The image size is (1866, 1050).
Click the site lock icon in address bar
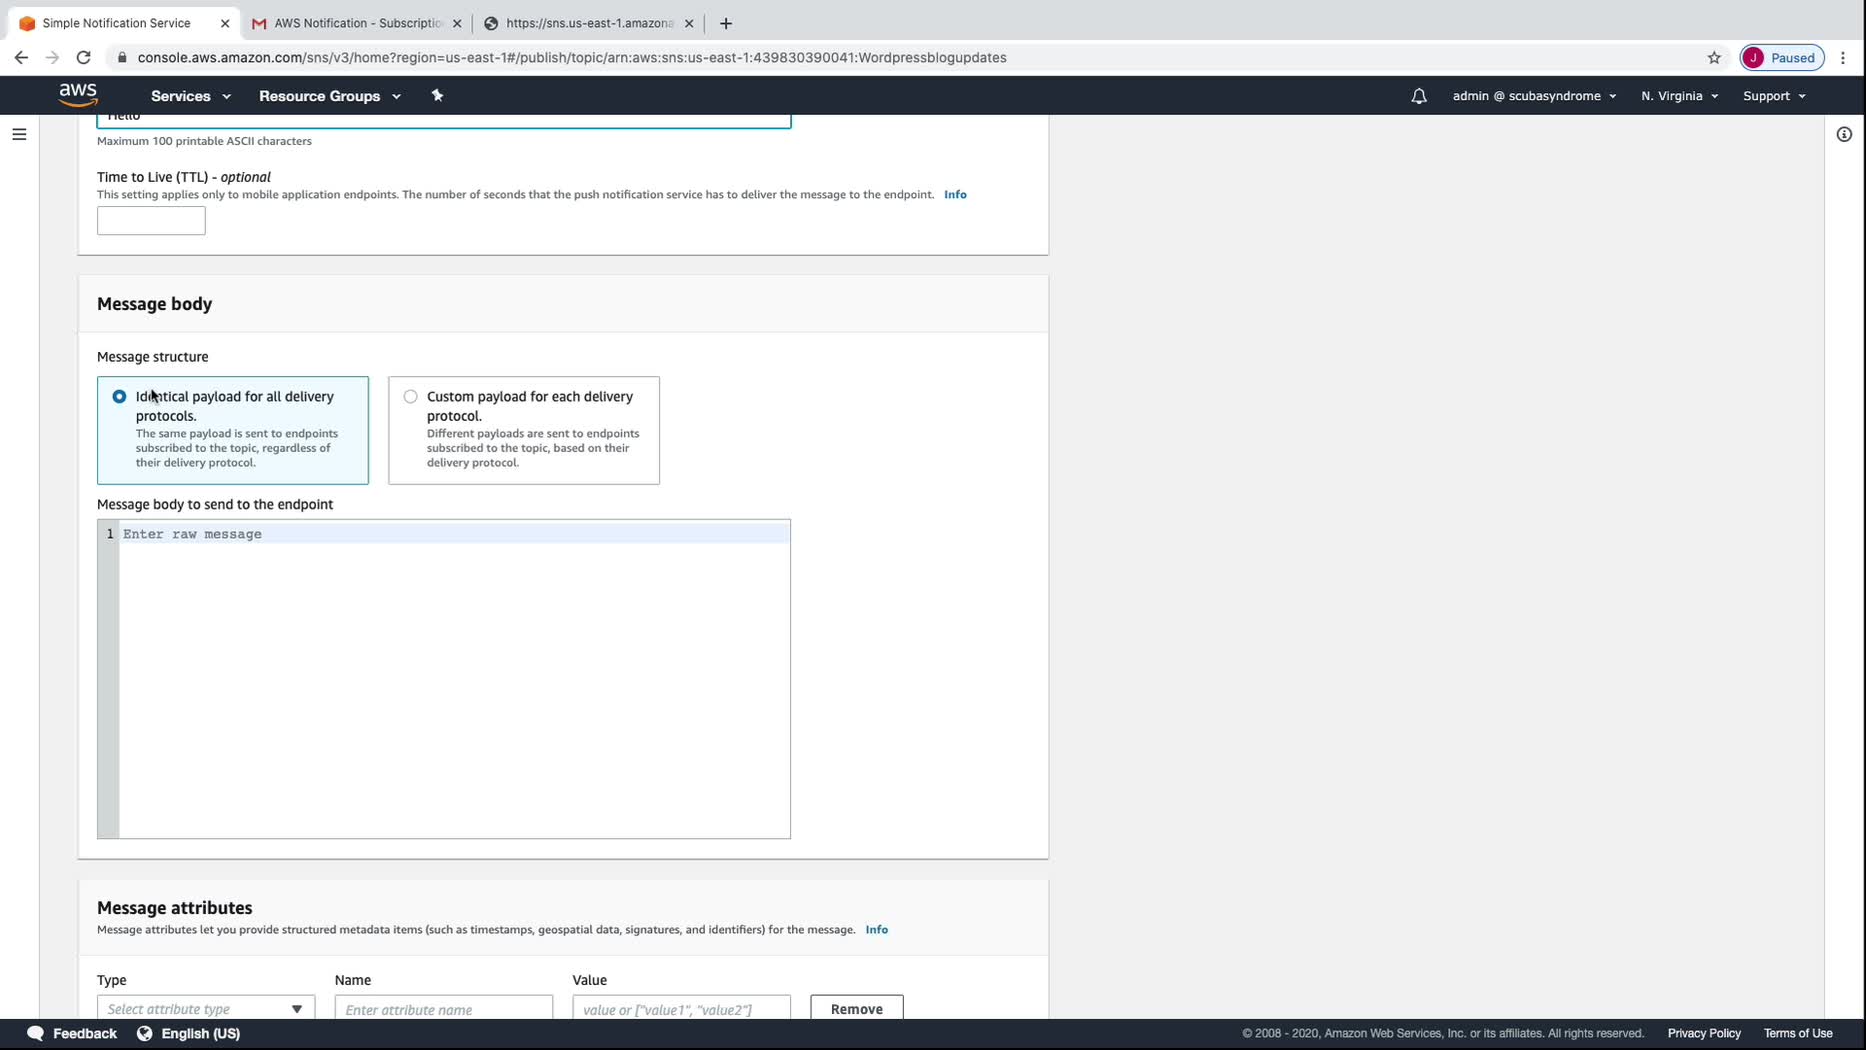[122, 57]
